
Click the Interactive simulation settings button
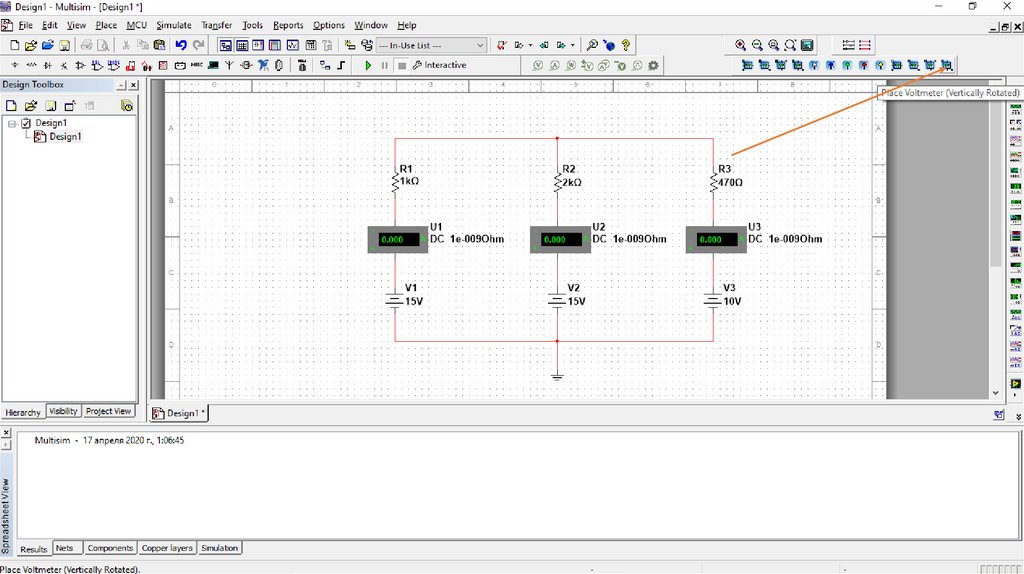coord(440,65)
